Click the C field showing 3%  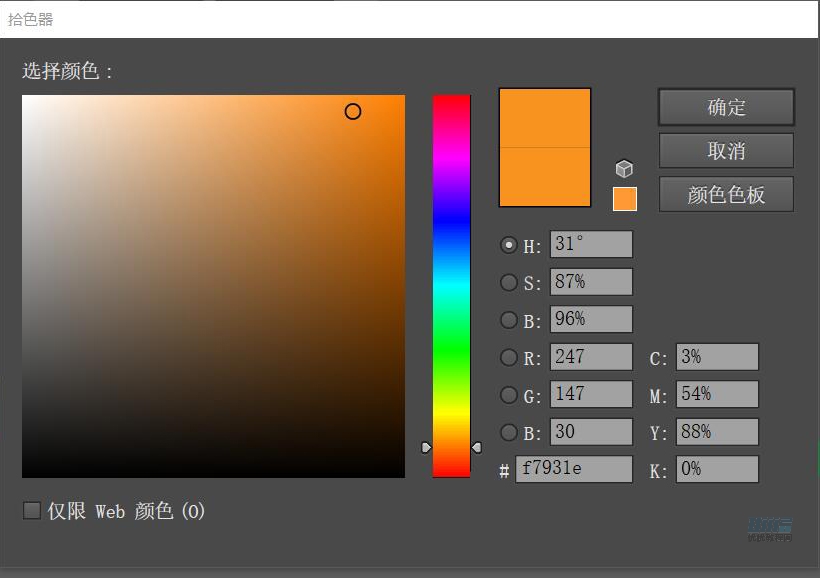(717, 357)
